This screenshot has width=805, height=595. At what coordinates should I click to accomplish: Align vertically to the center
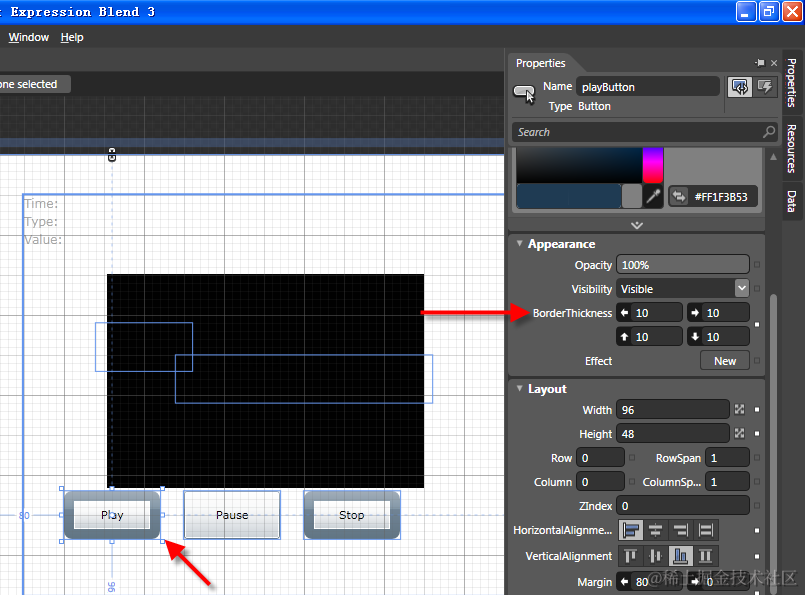[x=656, y=555]
